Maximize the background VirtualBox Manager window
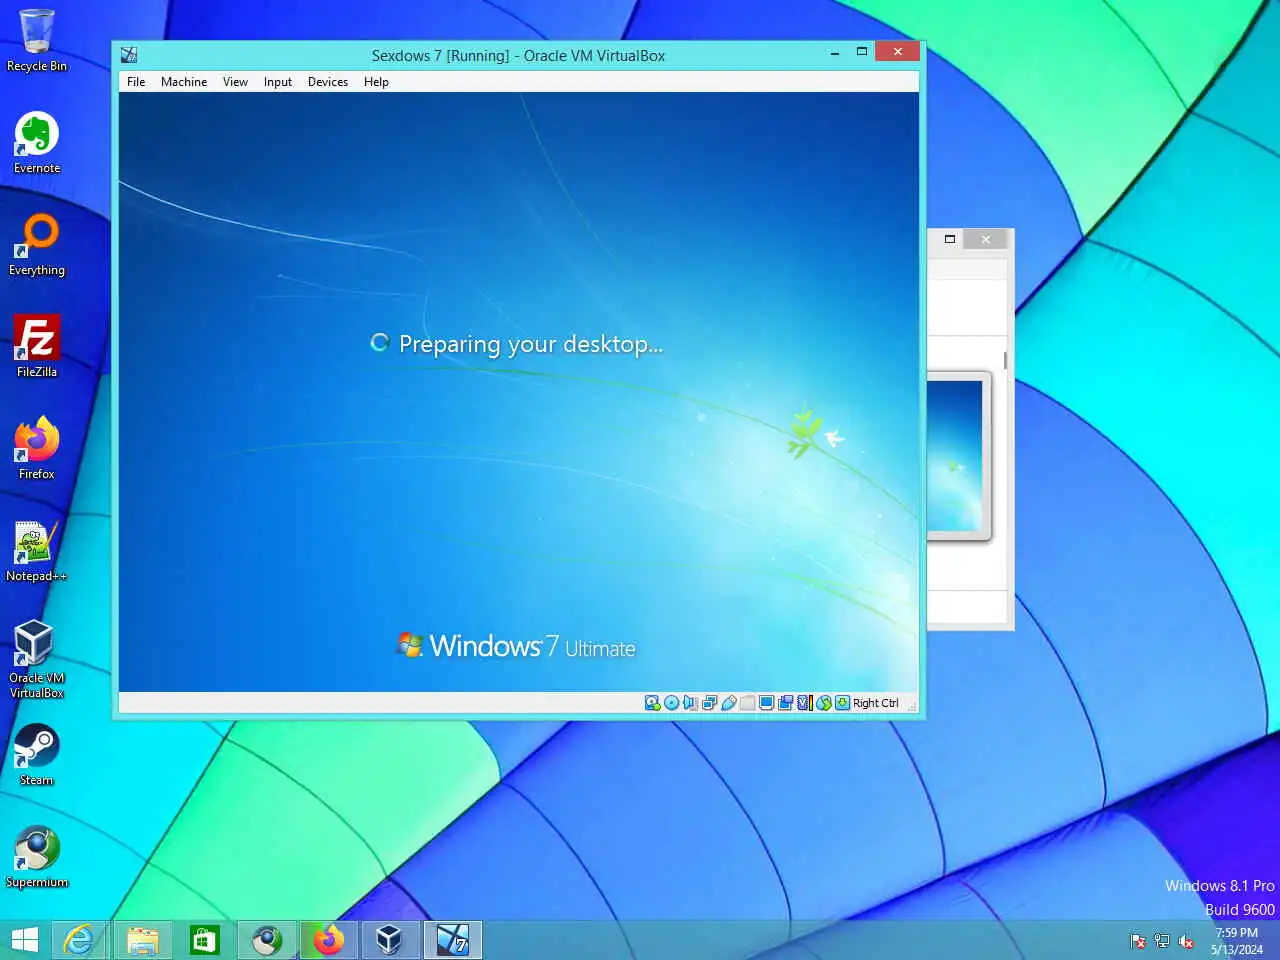The image size is (1280, 960). click(950, 239)
